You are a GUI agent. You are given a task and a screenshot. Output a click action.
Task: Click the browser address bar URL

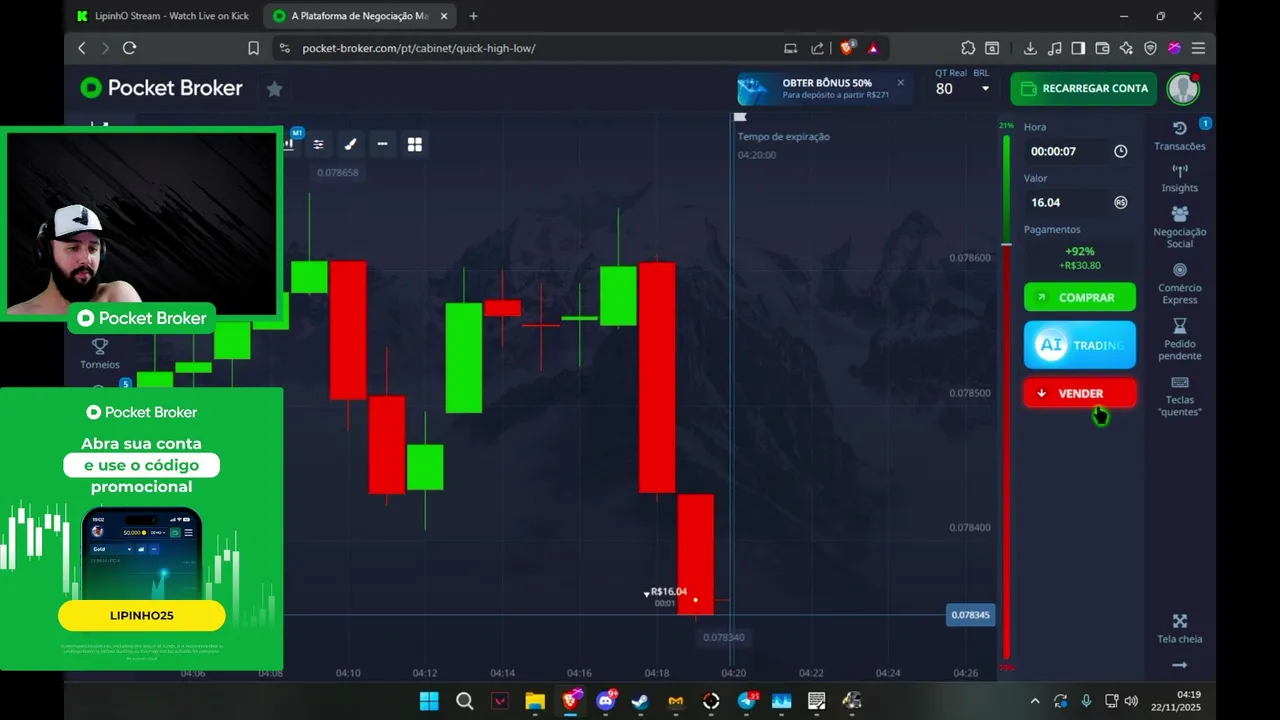click(x=418, y=48)
